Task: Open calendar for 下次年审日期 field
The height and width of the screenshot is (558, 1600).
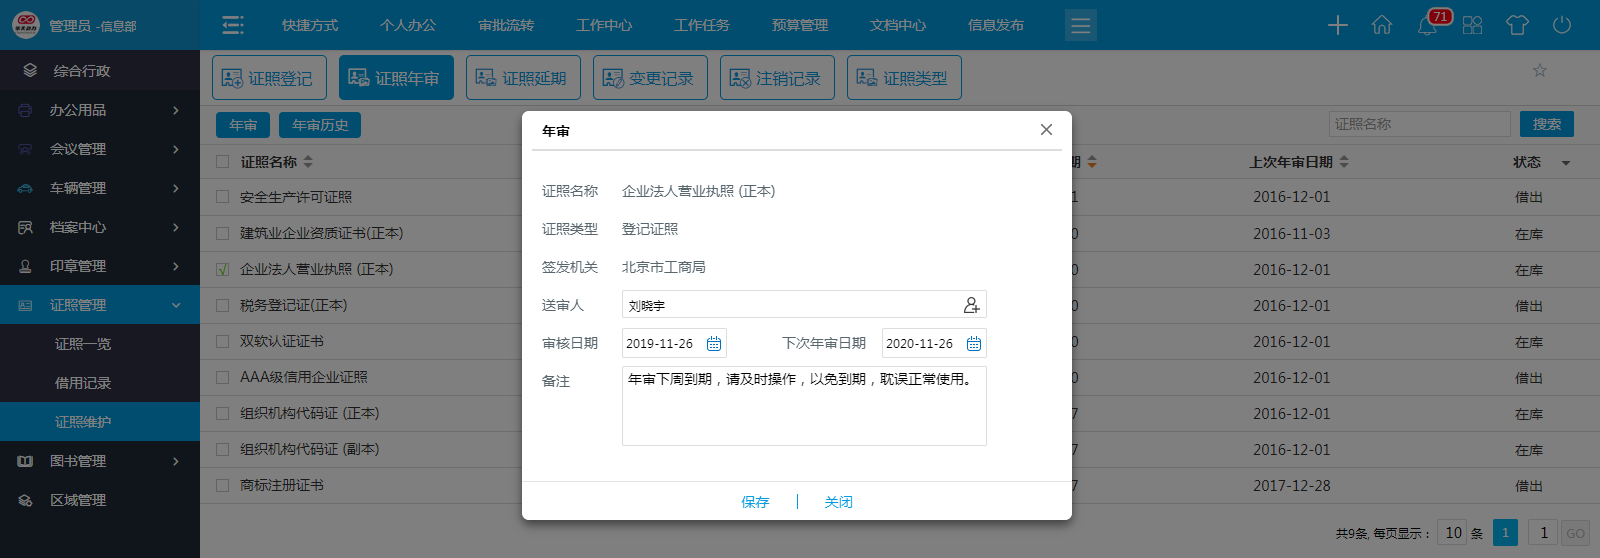Action: pyautogui.click(x=974, y=343)
